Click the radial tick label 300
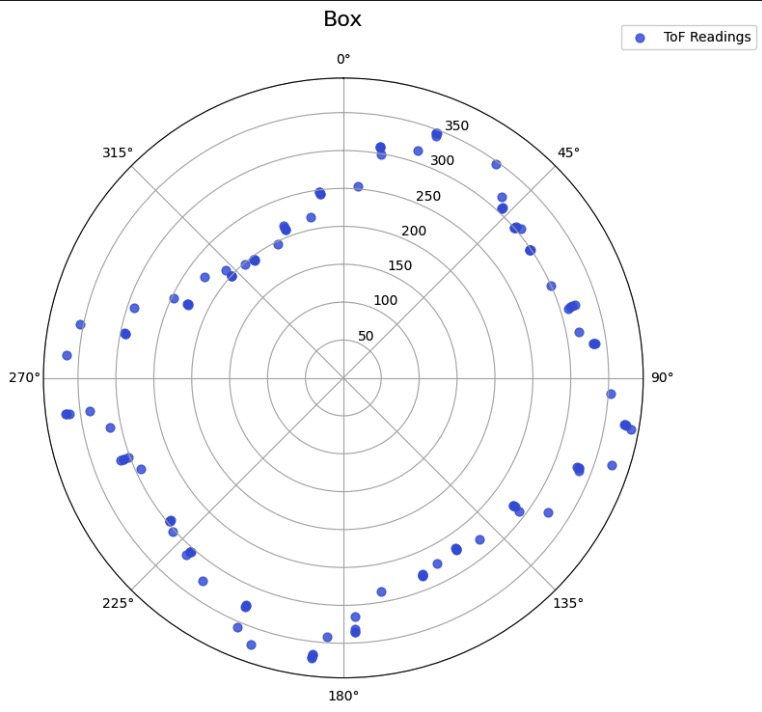Screen dimensions: 762x712 442,160
